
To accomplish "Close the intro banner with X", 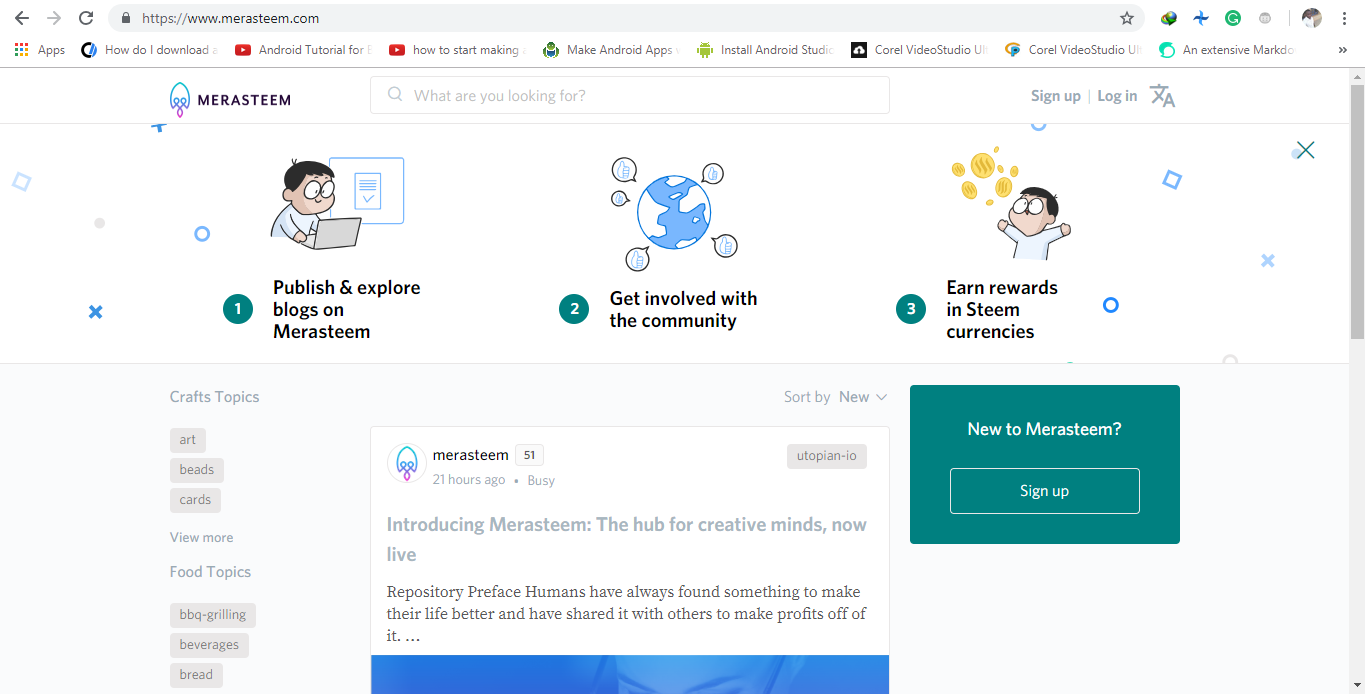I will (x=1305, y=150).
